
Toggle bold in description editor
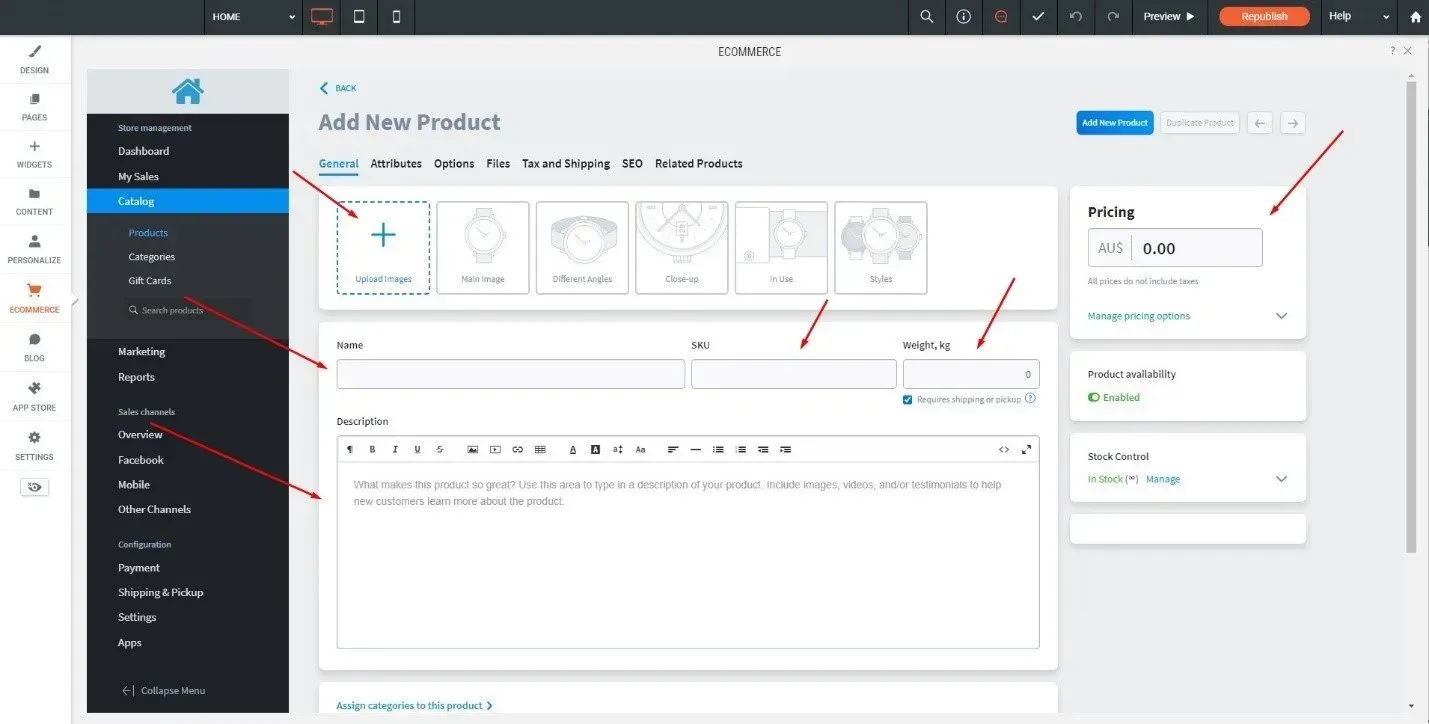coord(373,450)
